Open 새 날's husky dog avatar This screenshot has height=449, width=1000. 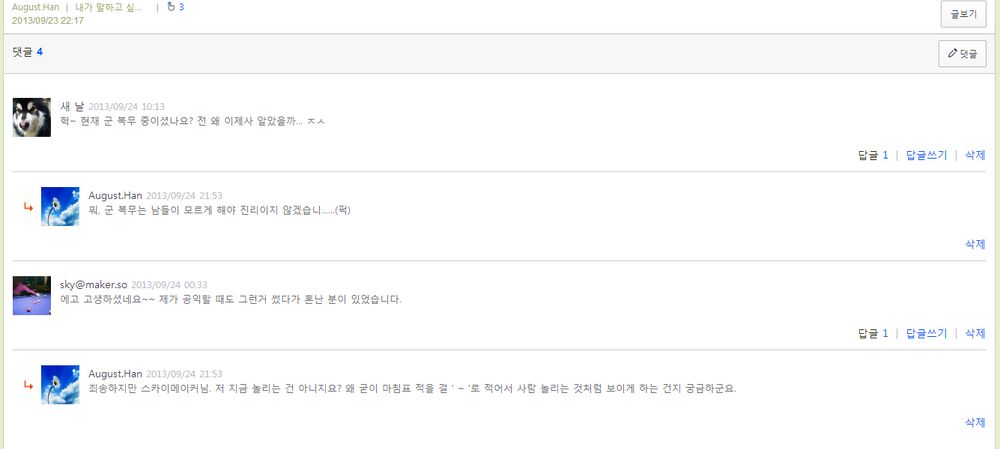point(32,117)
